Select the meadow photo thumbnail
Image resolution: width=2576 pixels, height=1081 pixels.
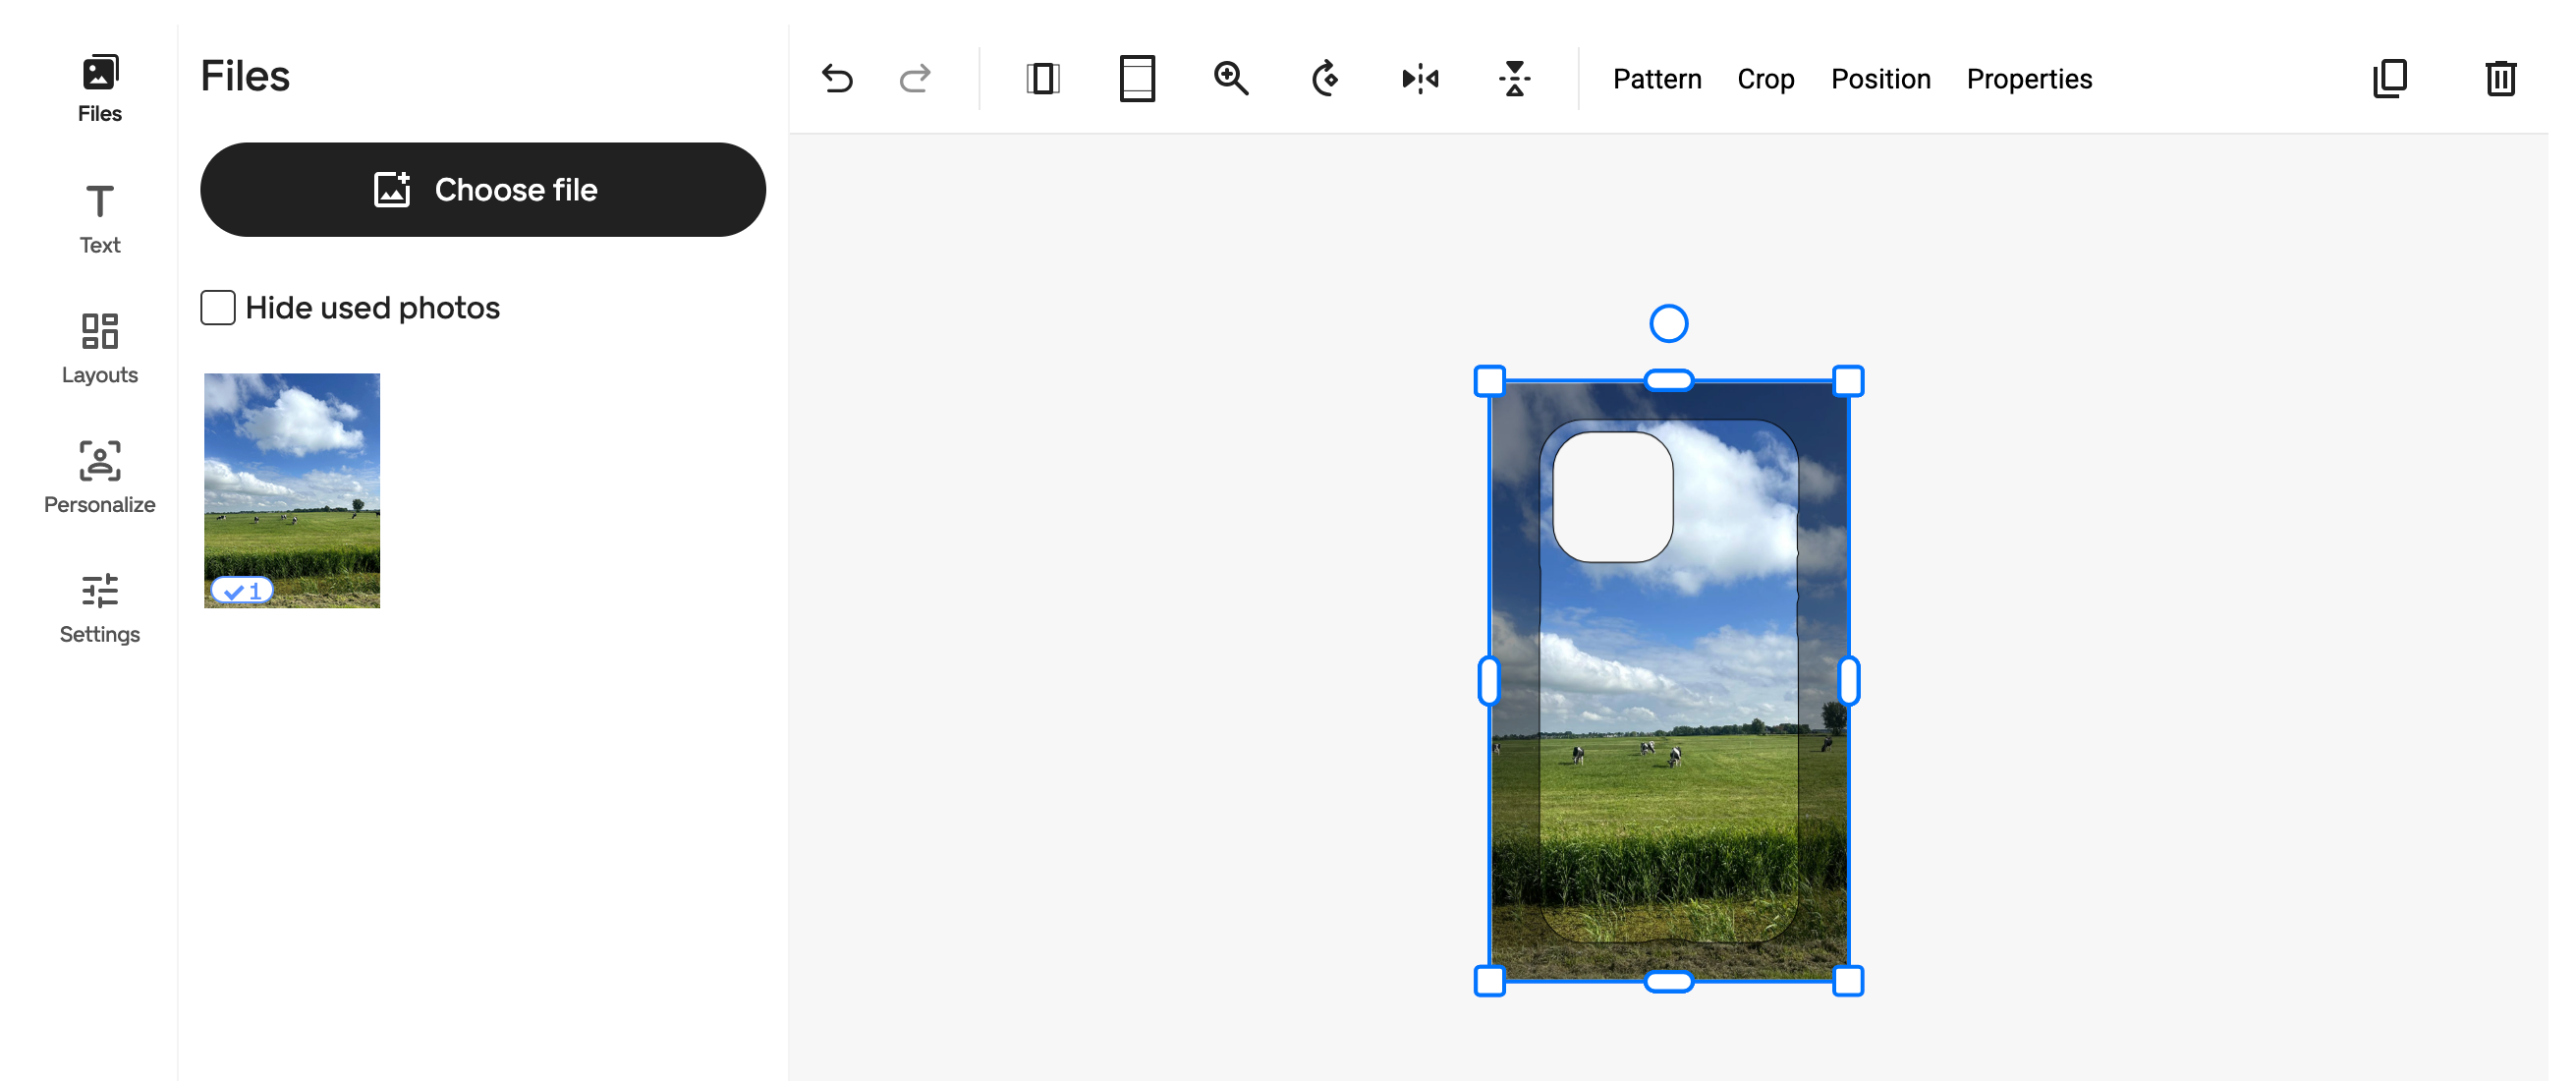click(292, 490)
